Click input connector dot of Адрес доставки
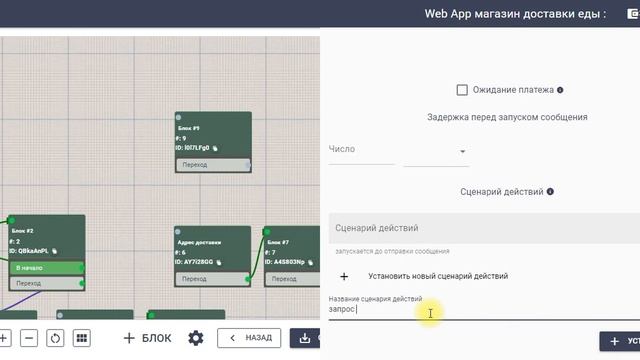Viewport: 640px width, 360px height. point(178,232)
